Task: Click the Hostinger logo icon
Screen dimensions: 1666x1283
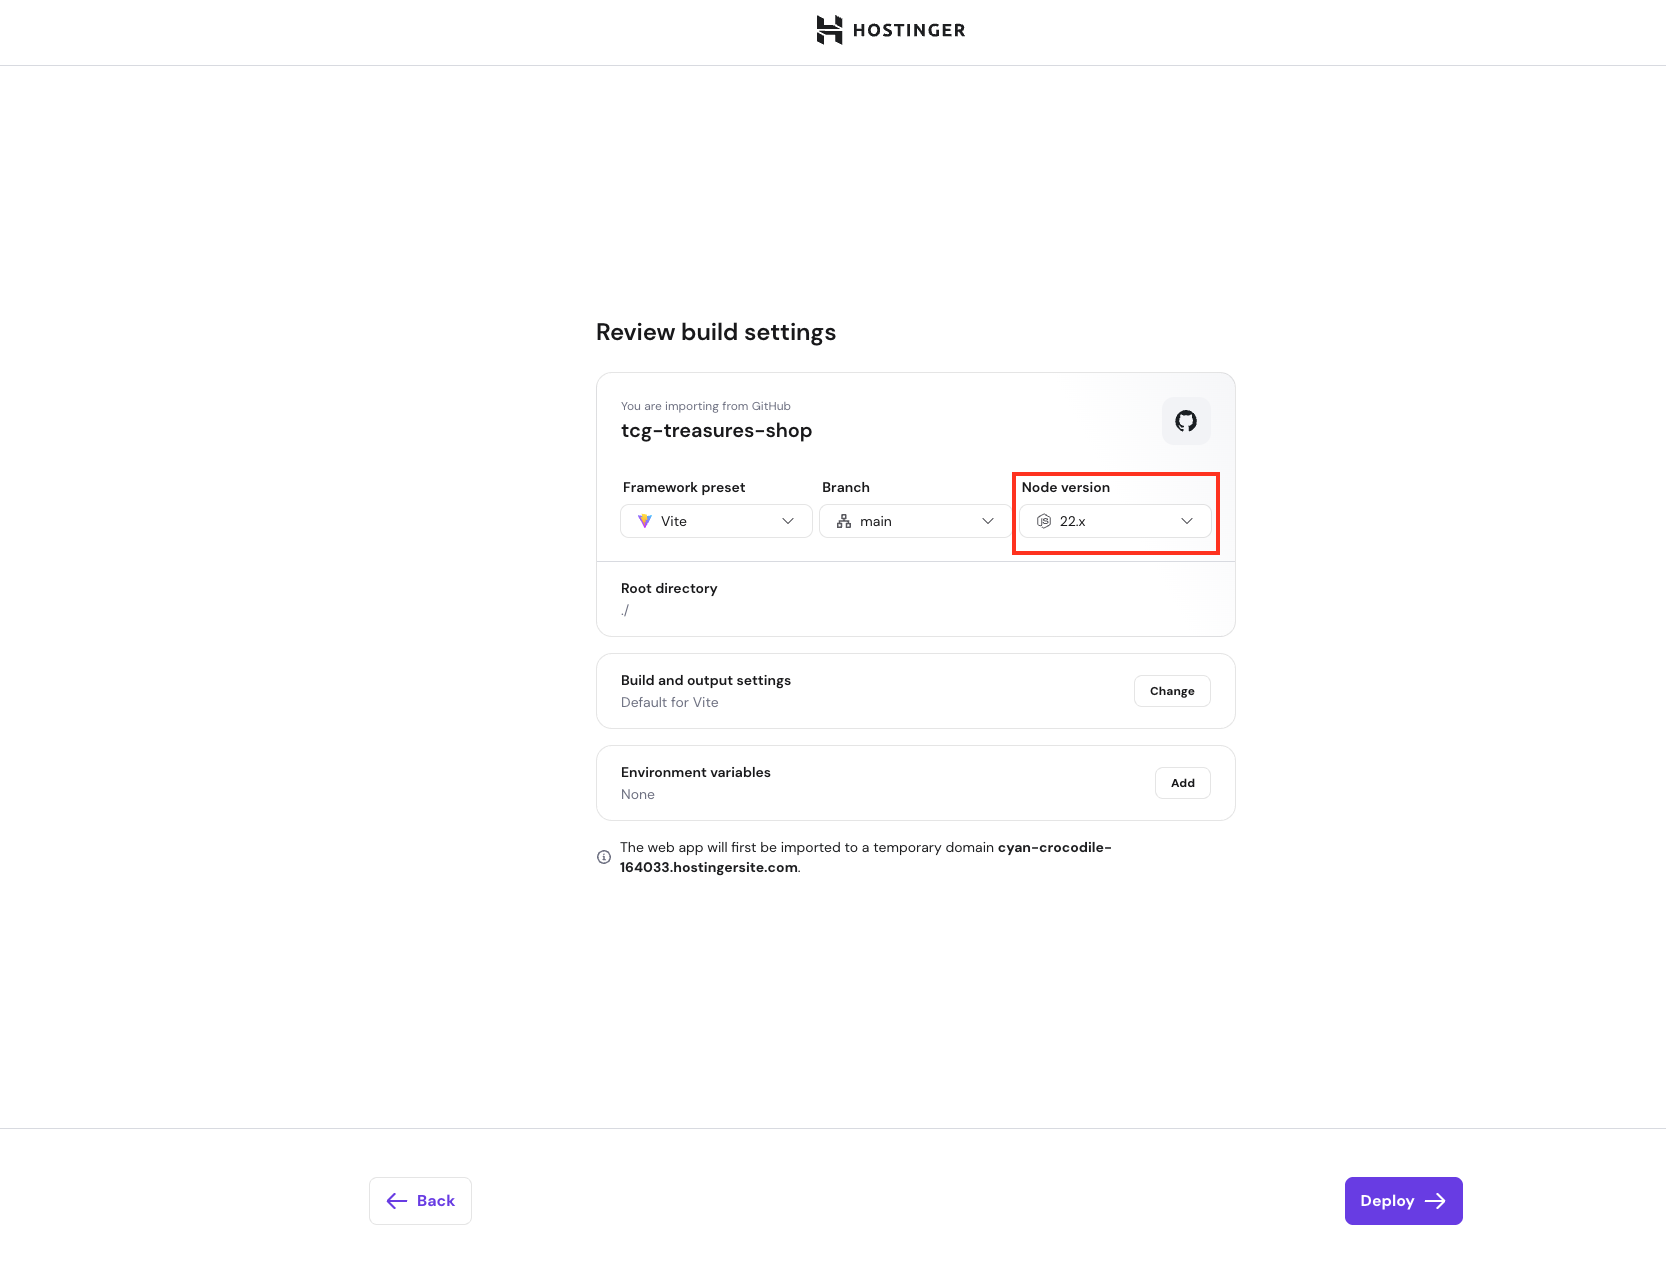Action: tap(829, 30)
